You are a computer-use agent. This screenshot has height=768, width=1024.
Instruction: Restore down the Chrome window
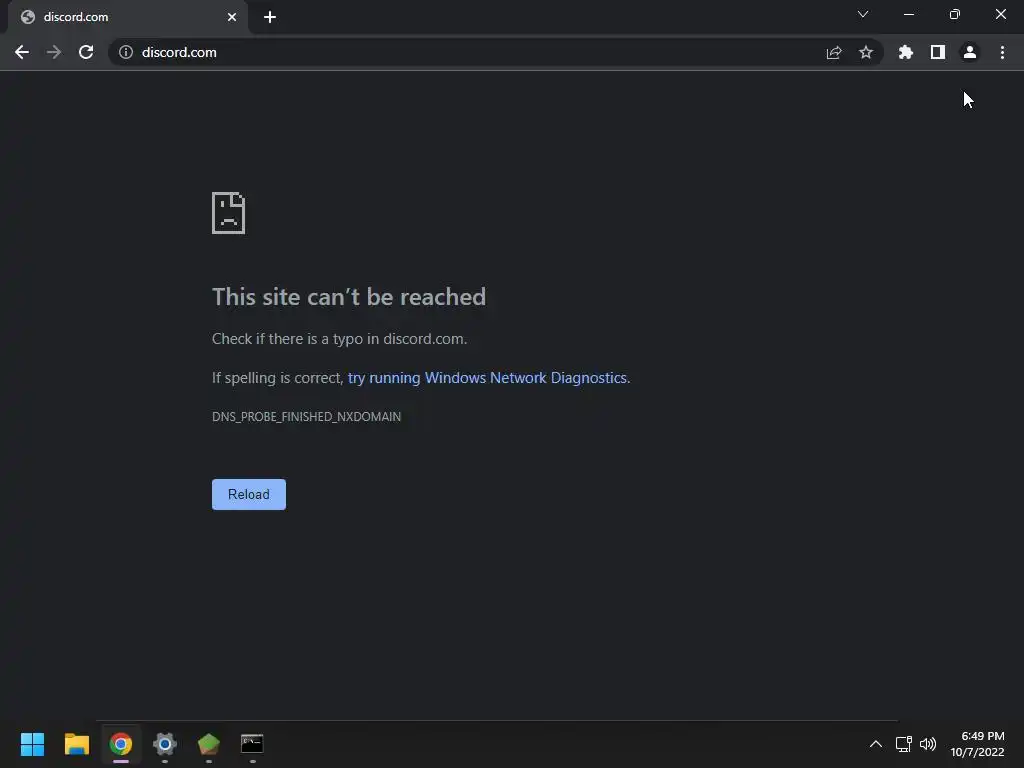coord(955,14)
